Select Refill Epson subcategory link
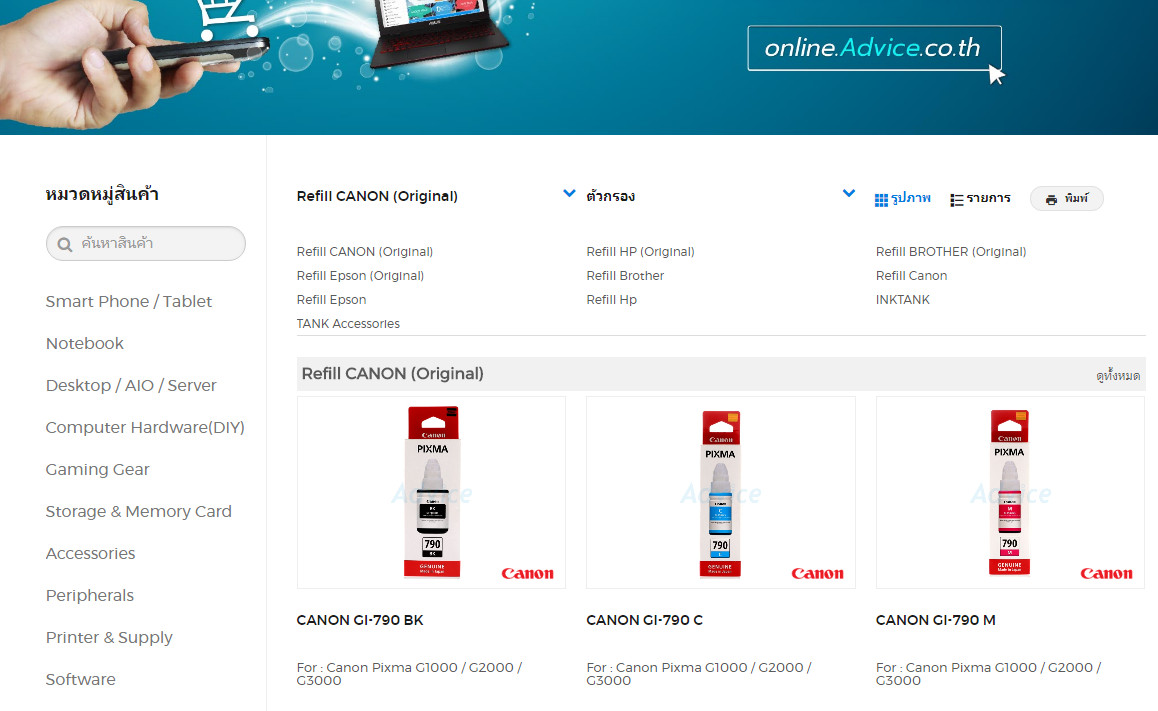This screenshot has height=711, width=1158. coord(332,300)
